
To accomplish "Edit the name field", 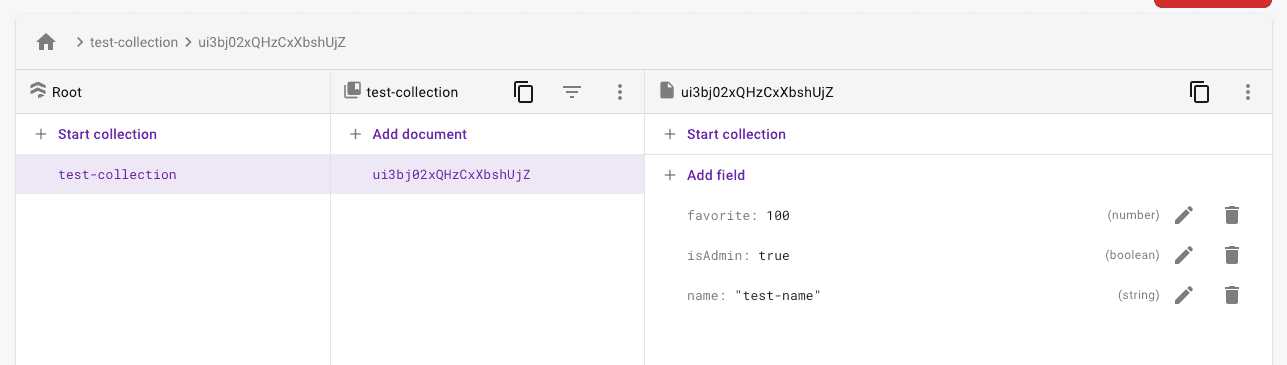I will click(1184, 295).
